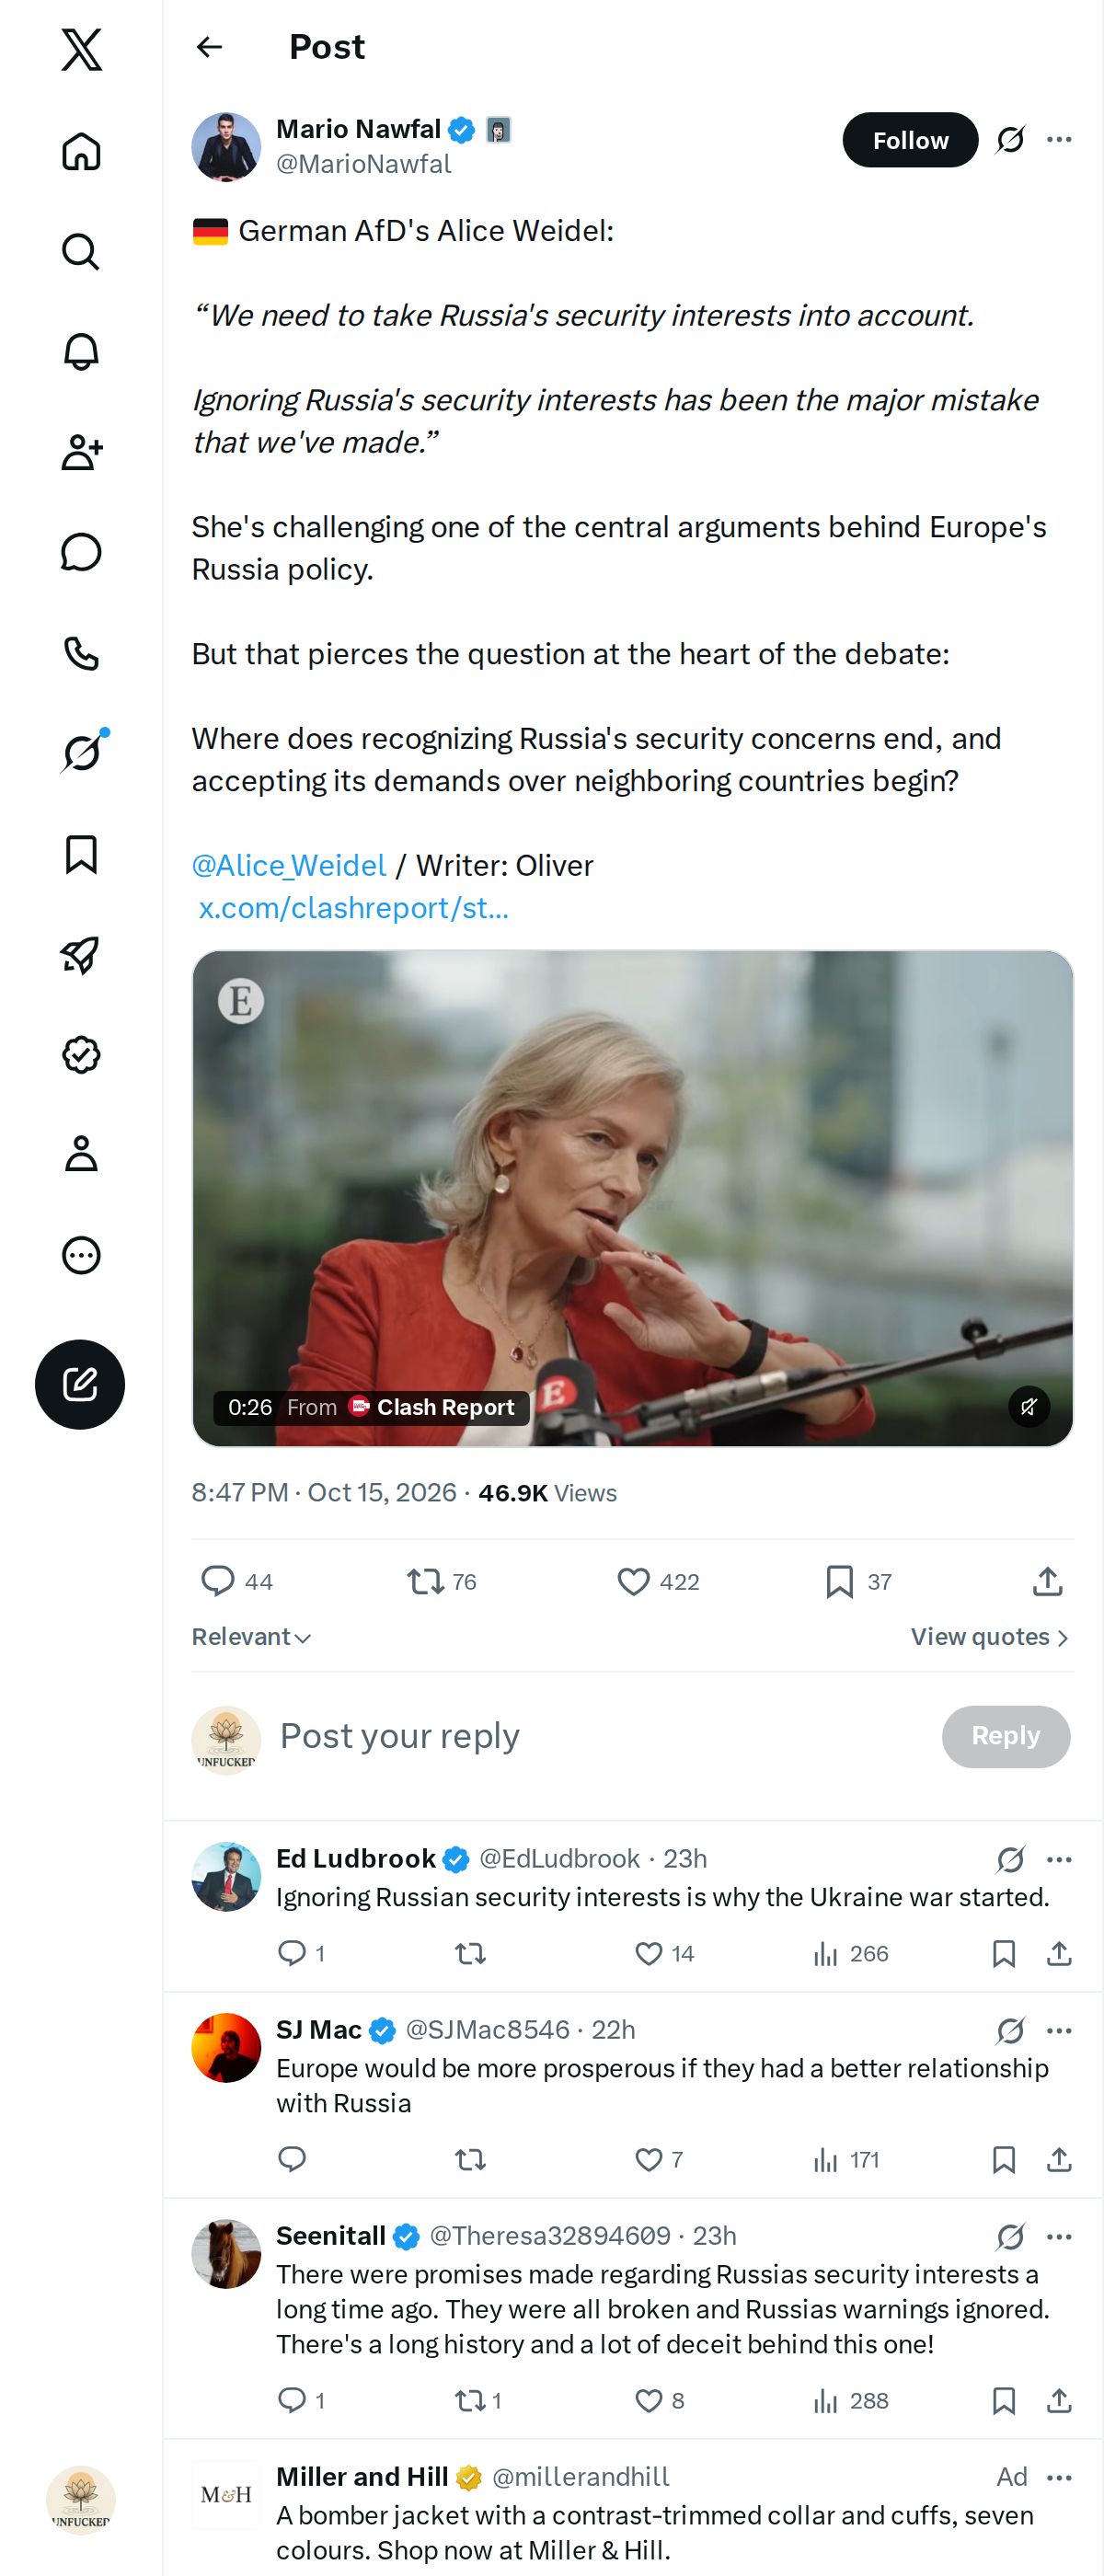The image size is (1104, 2576).
Task: Open Bookmarks from the sidebar
Action: click(x=81, y=854)
